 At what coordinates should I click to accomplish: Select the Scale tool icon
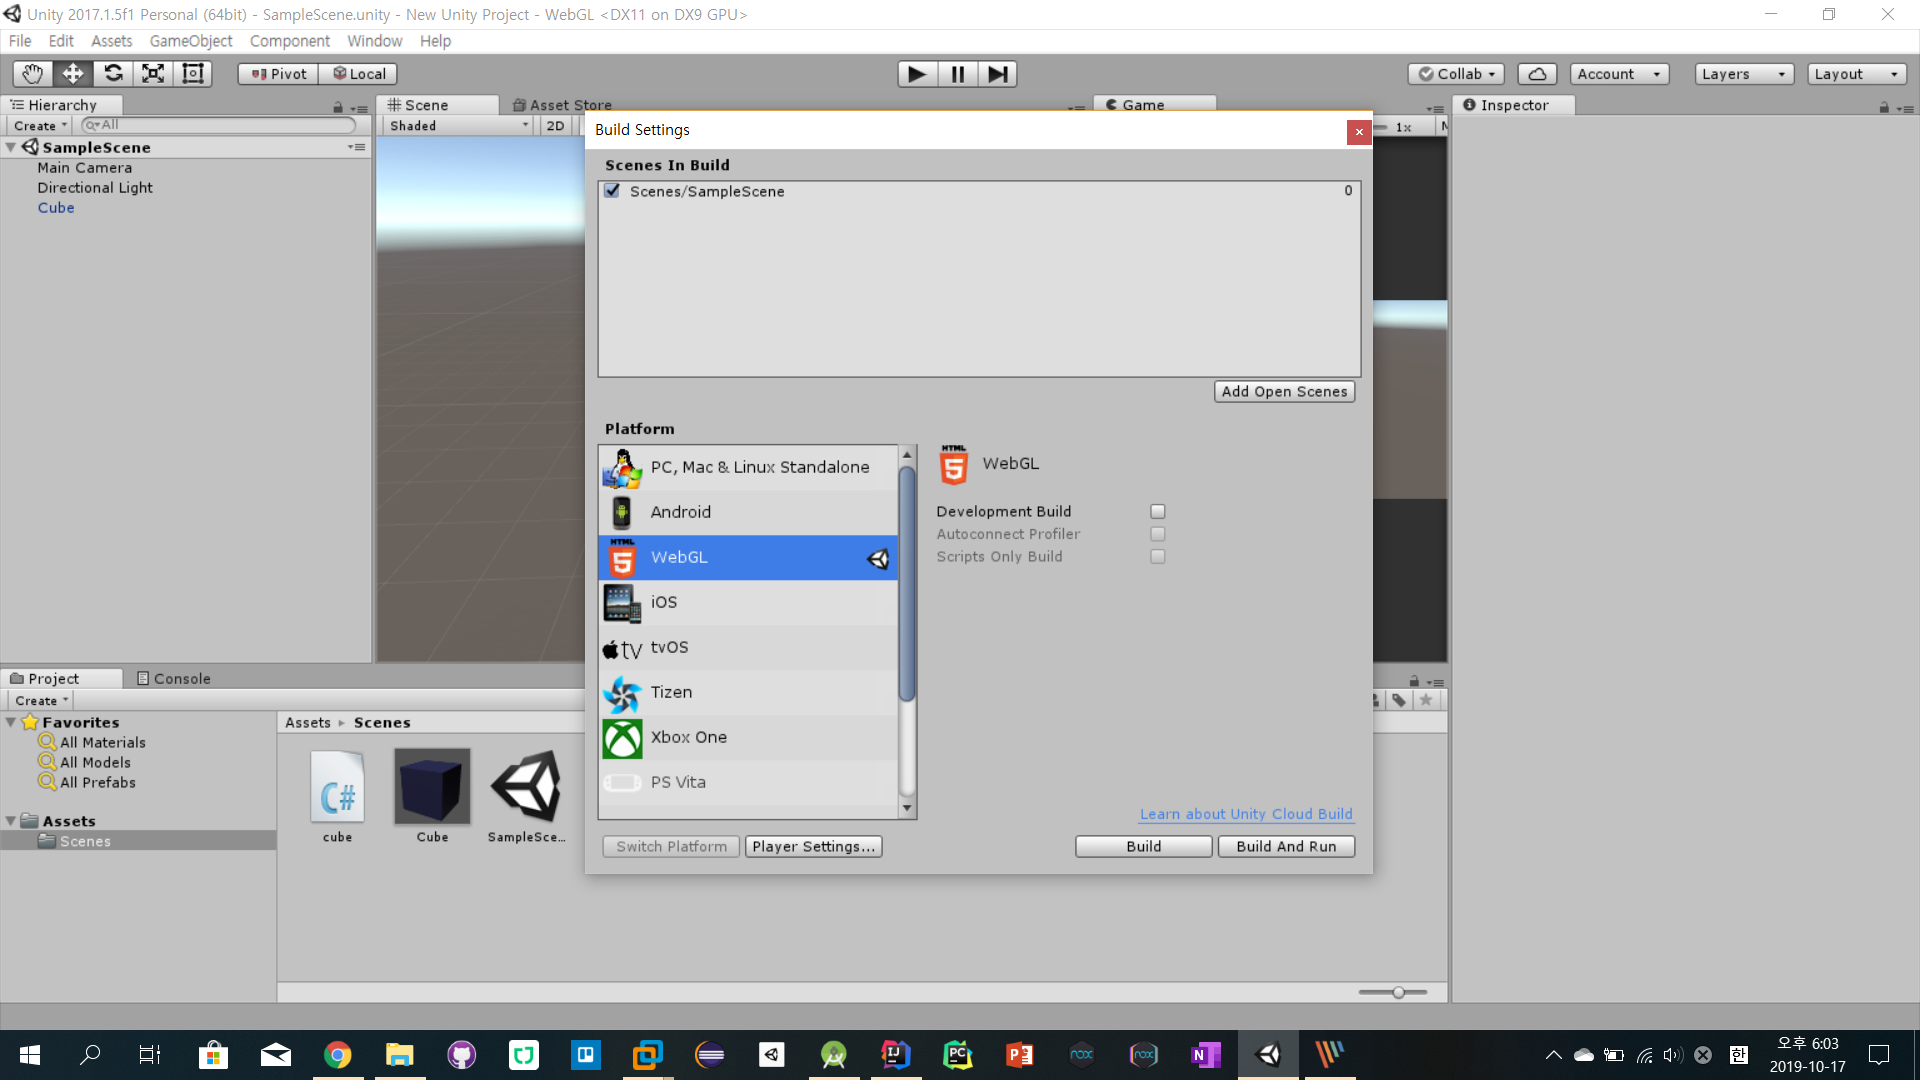pyautogui.click(x=153, y=74)
